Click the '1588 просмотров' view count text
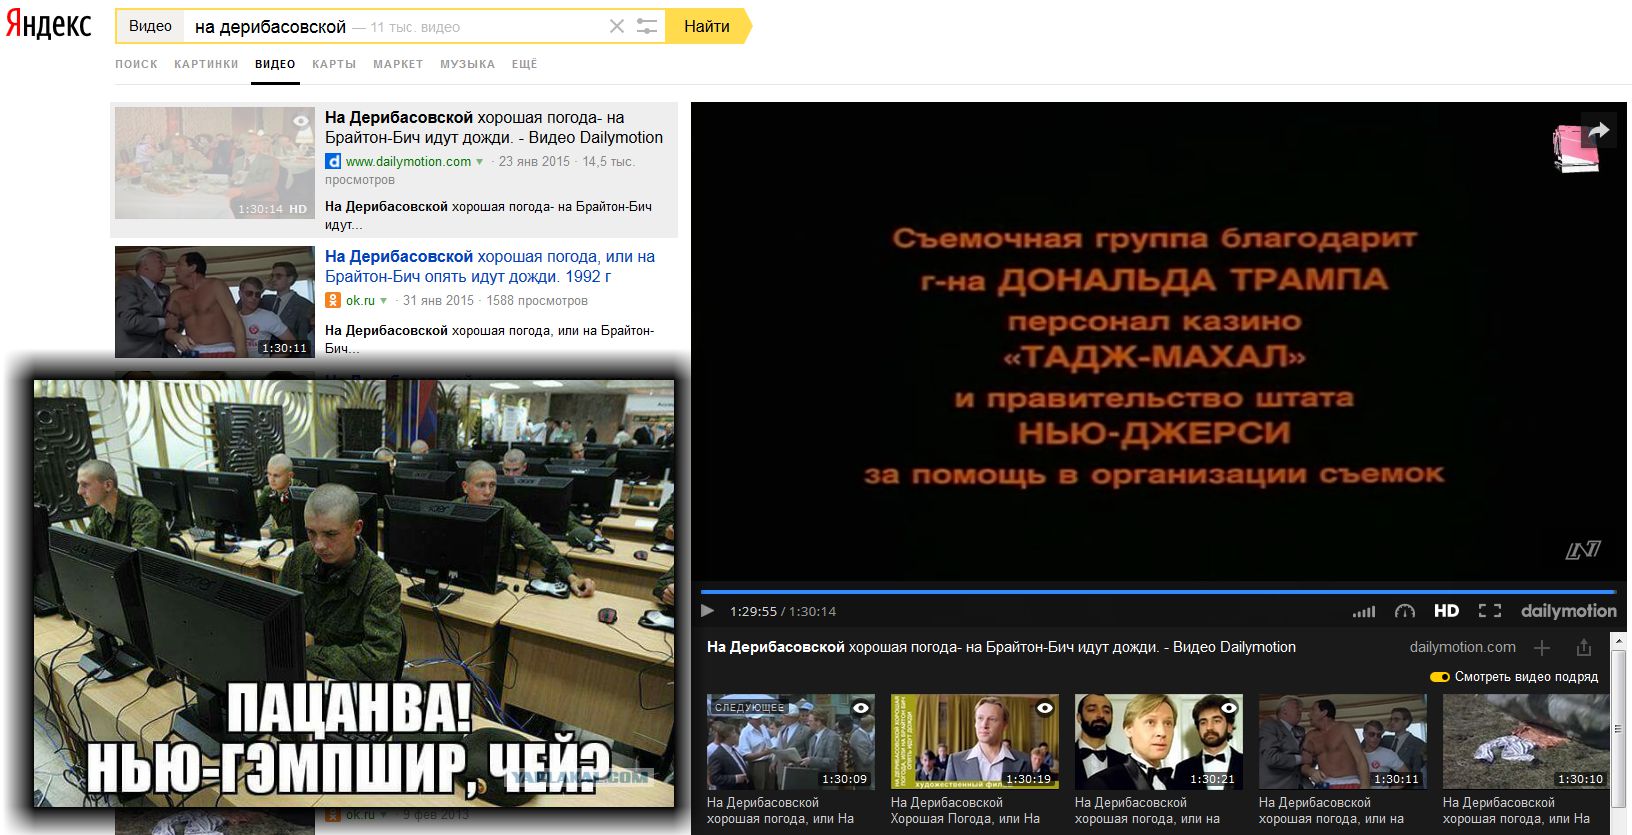The width and height of the screenshot is (1632, 835). tap(537, 301)
